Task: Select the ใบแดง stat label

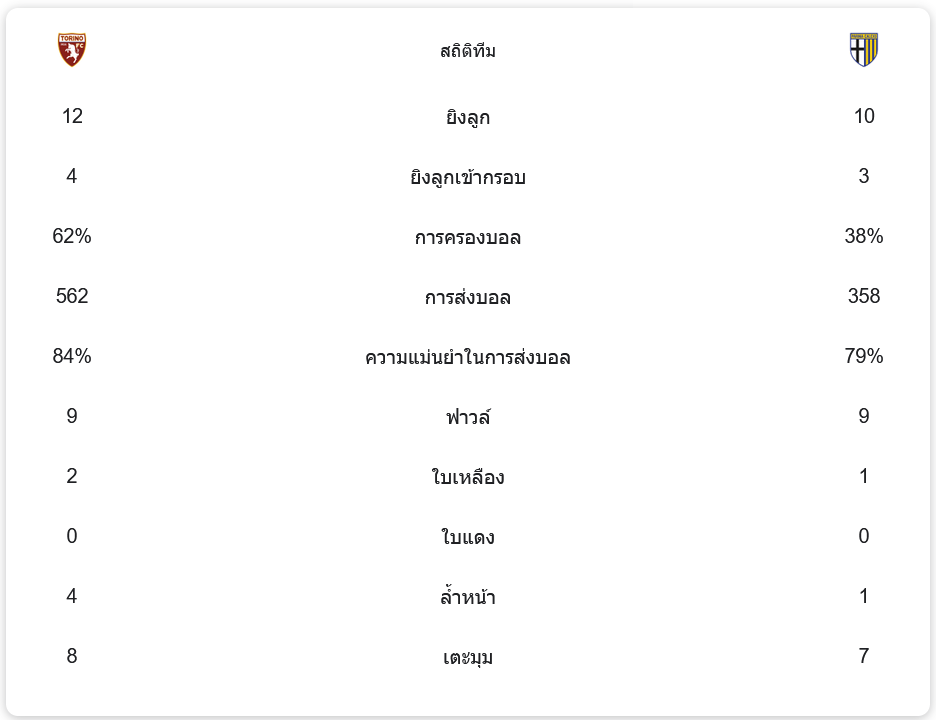Action: [468, 537]
